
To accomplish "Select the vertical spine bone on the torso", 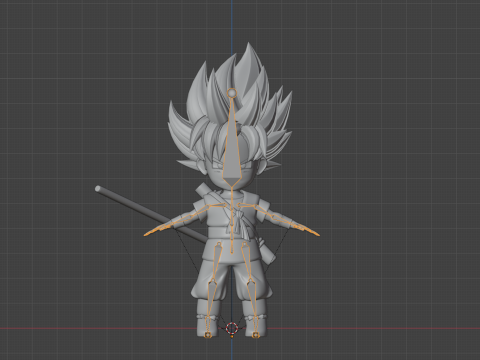I will [x=232, y=220].
